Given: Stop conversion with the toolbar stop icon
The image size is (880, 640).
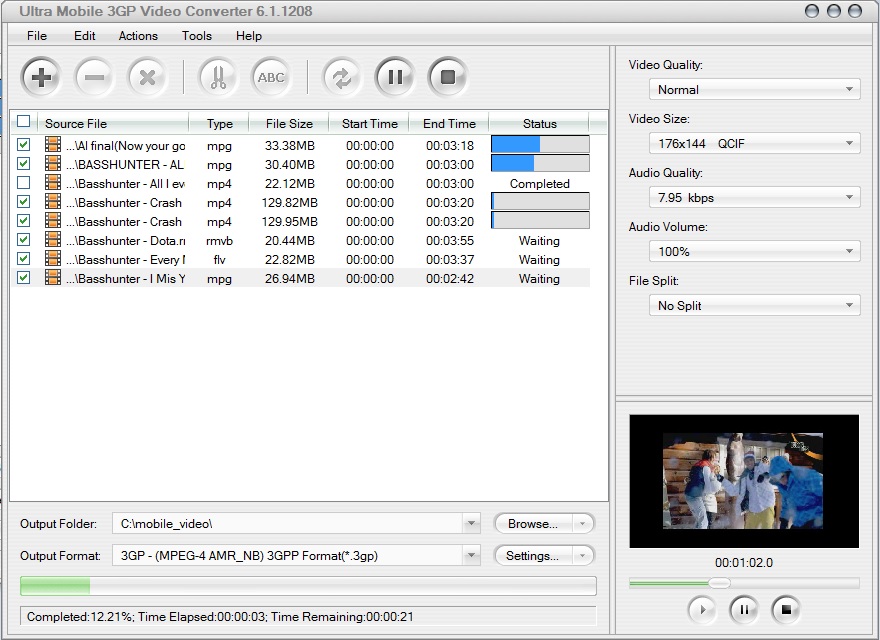Looking at the screenshot, I should click(448, 77).
